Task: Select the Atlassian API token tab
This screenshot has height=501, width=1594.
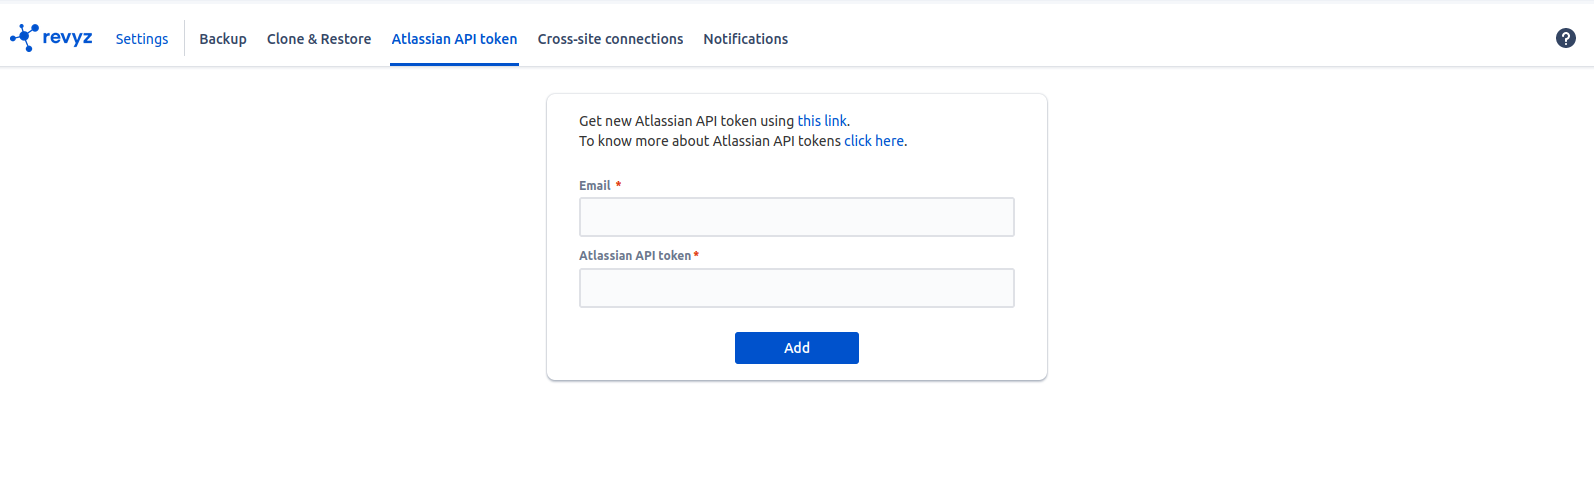Action: coord(454,39)
